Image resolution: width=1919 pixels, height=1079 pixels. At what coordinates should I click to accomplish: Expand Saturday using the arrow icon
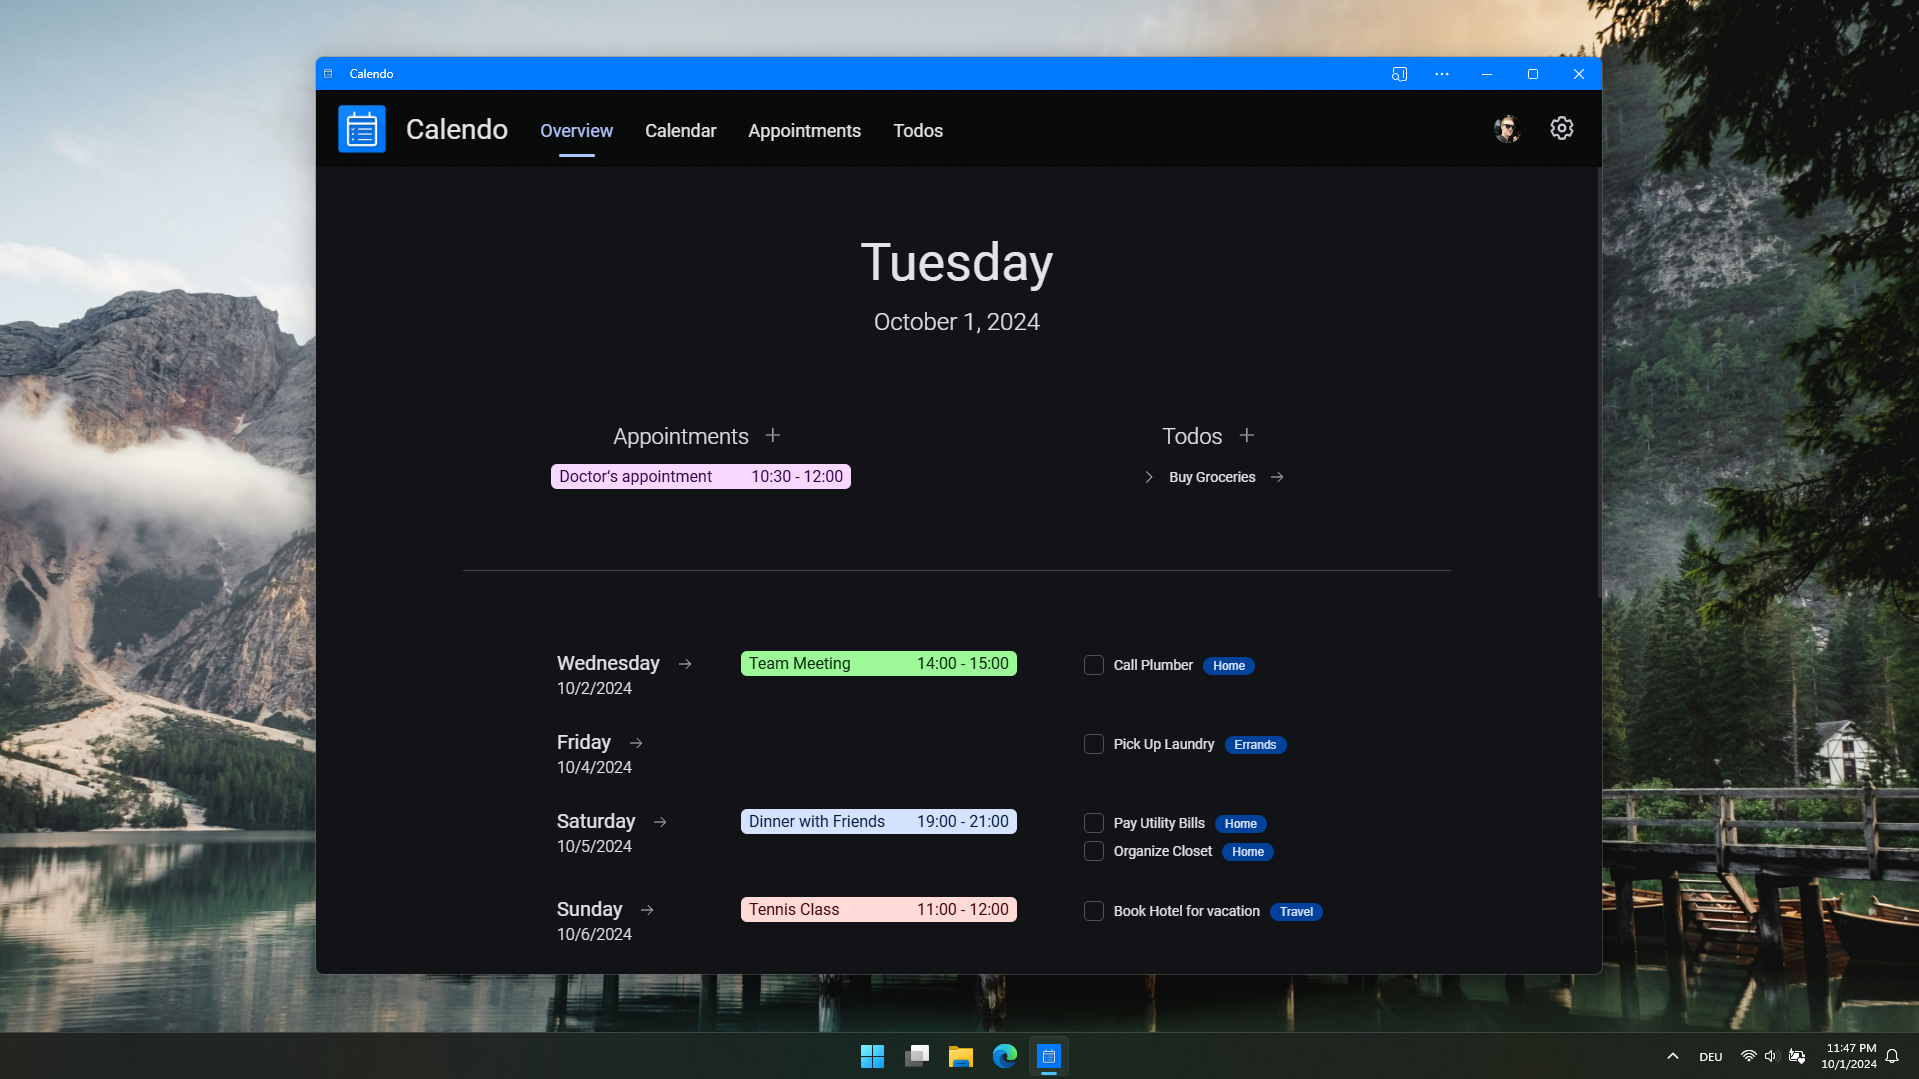pos(659,821)
